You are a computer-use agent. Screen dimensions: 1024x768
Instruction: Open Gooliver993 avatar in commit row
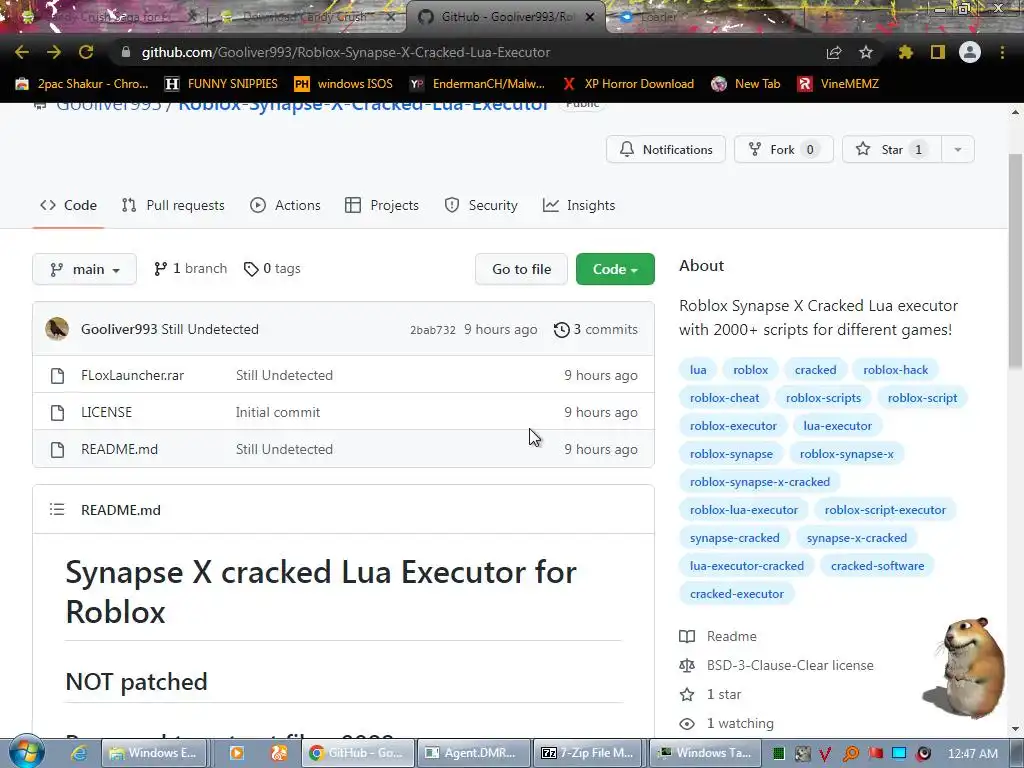coord(57,329)
